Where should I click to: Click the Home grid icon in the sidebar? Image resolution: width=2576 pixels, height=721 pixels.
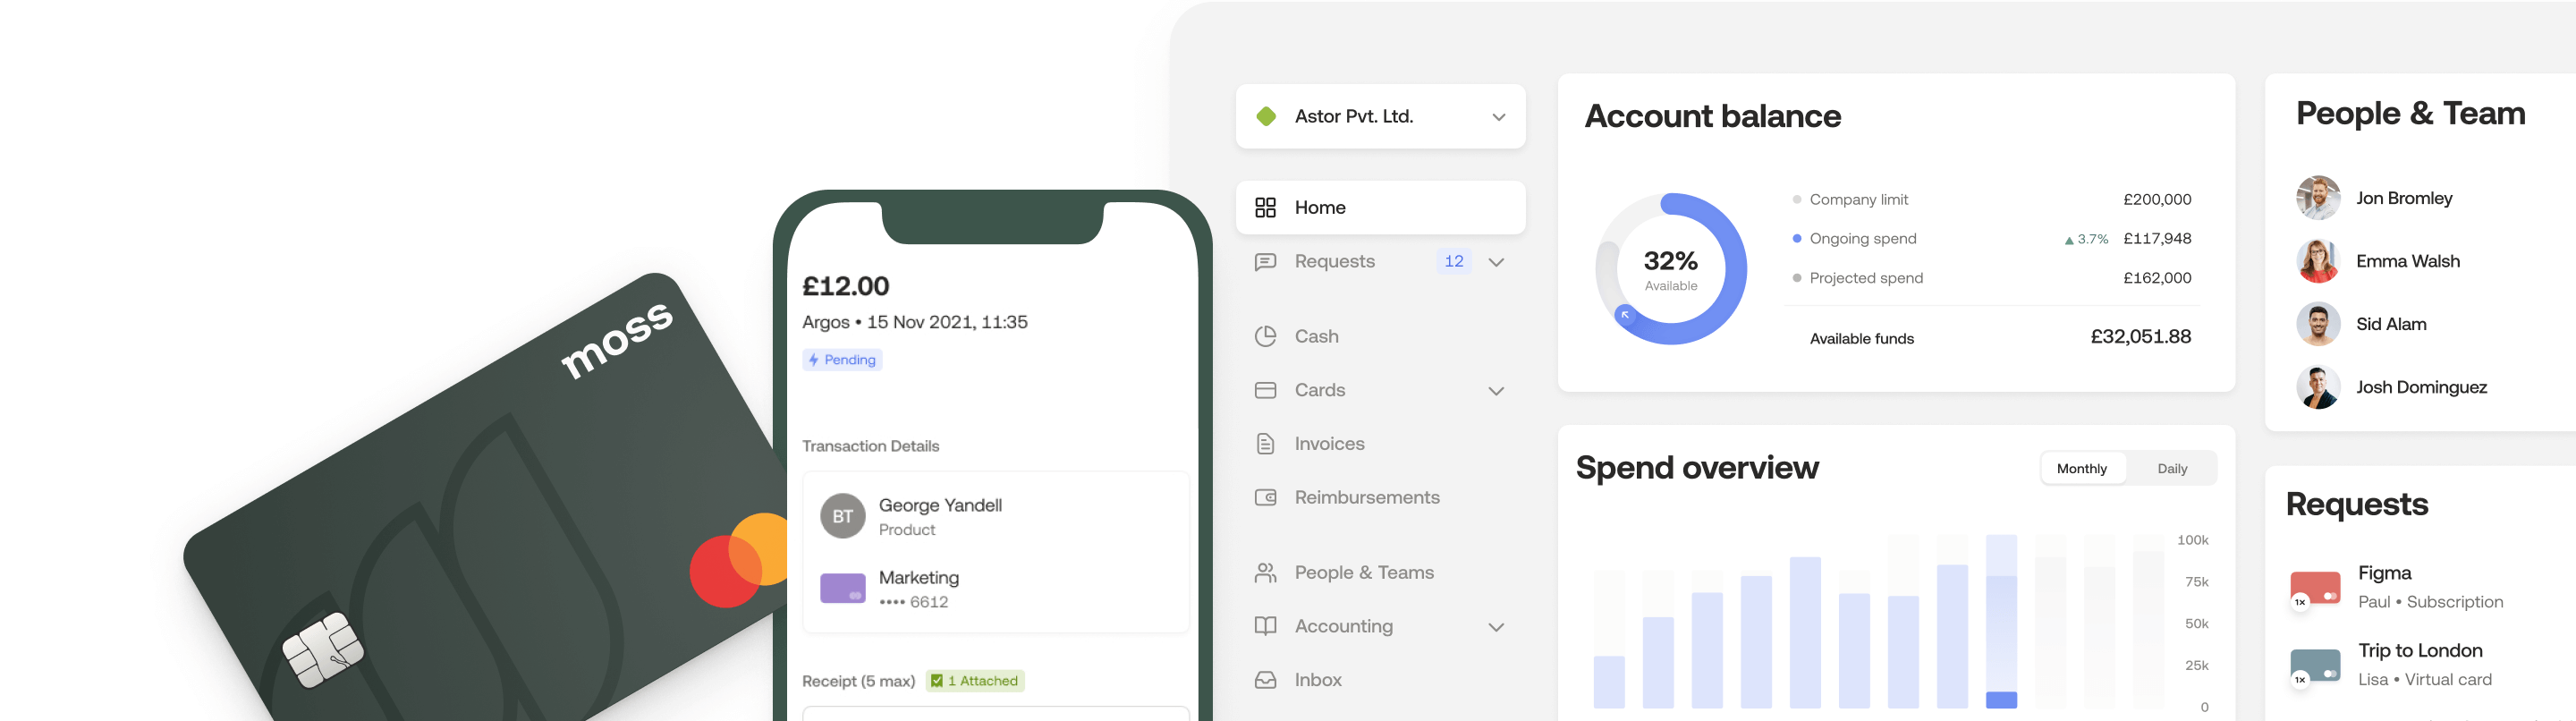pos(1265,207)
